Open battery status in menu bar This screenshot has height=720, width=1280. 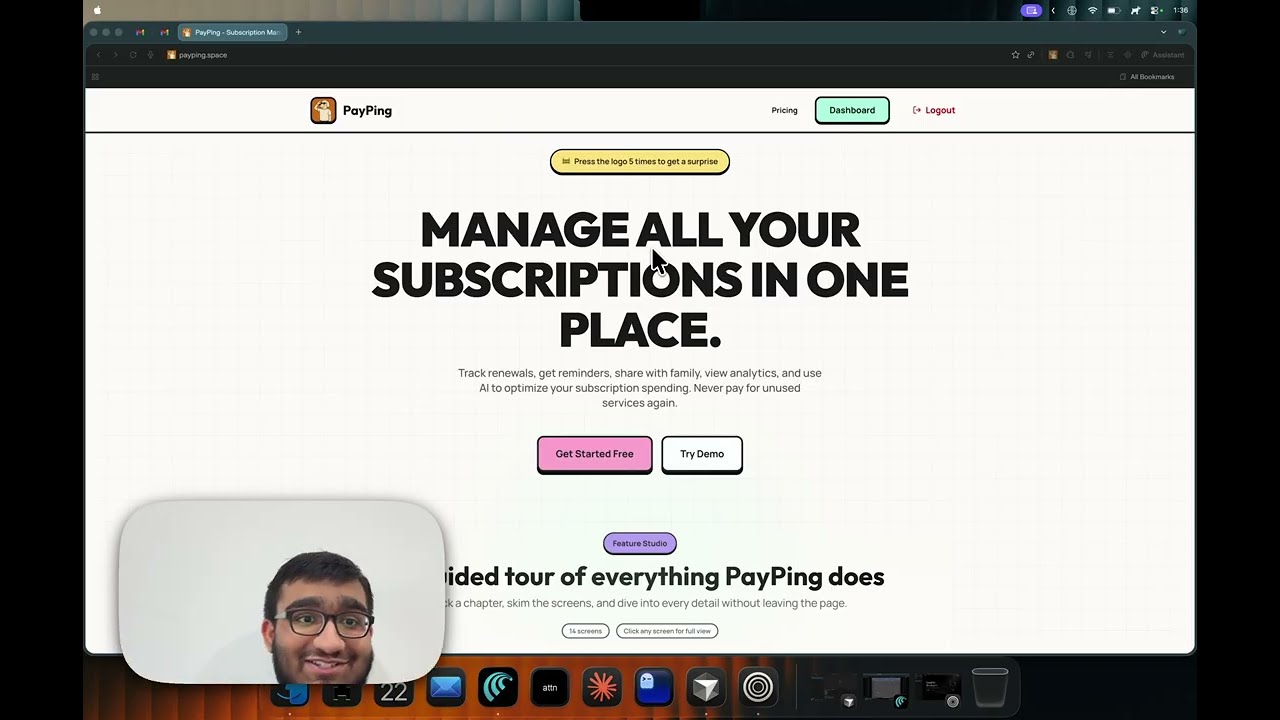click(1113, 10)
